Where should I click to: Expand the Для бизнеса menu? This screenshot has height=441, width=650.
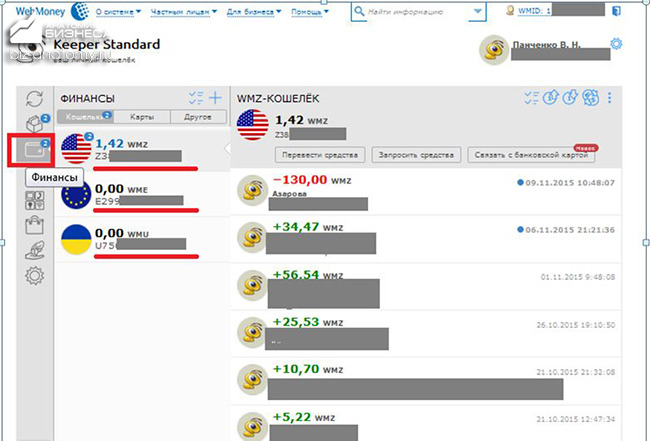pyautogui.click(x=254, y=12)
